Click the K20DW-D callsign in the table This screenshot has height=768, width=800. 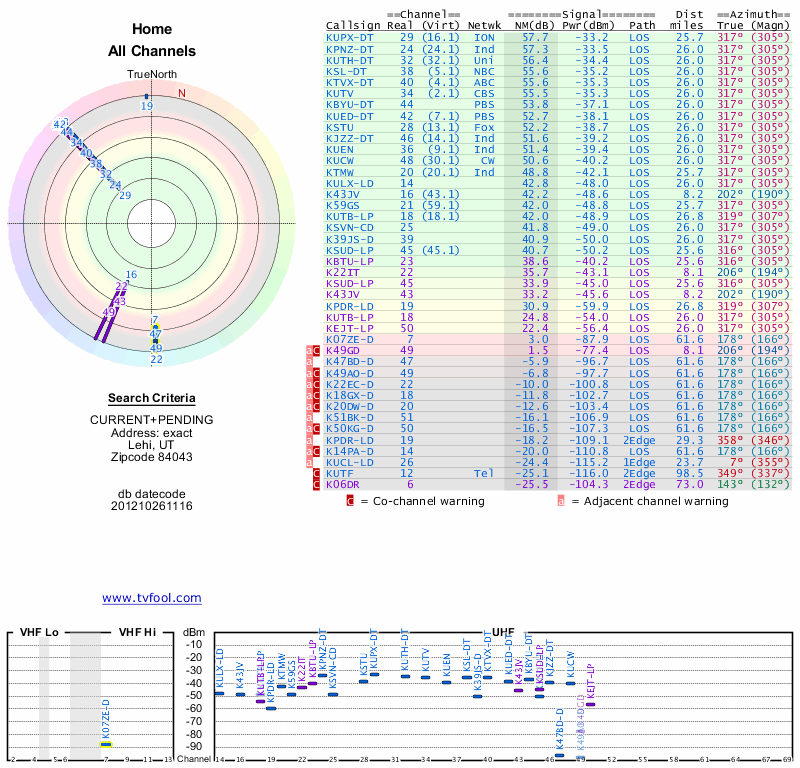coord(349,406)
